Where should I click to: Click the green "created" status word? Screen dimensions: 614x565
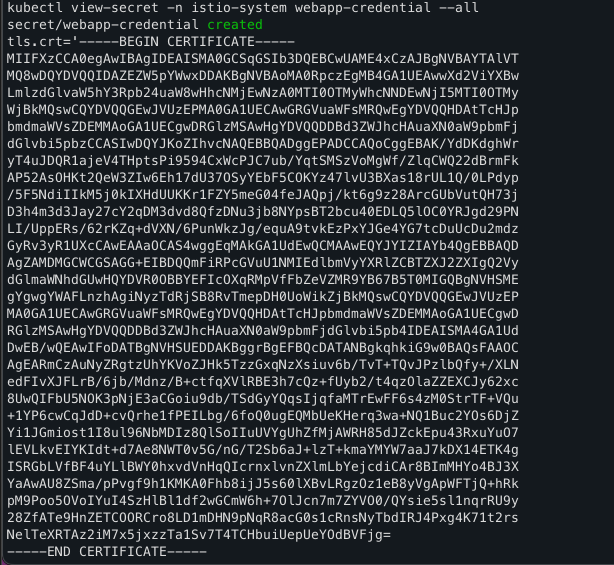tap(235, 25)
